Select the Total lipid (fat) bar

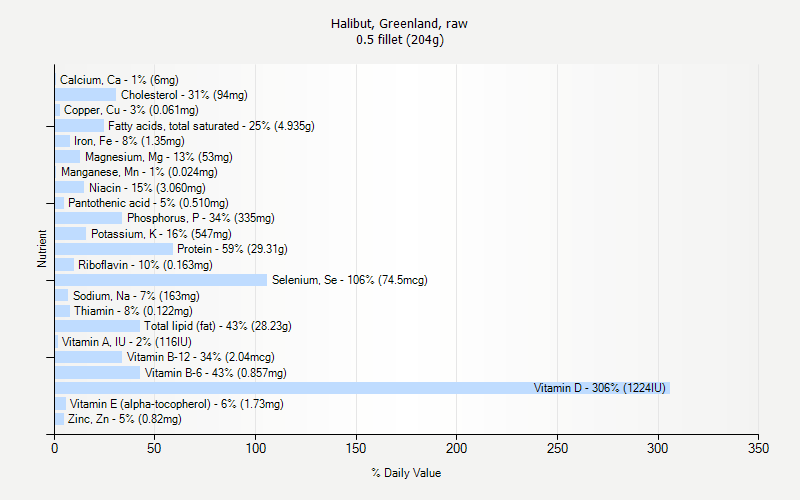tap(97, 326)
